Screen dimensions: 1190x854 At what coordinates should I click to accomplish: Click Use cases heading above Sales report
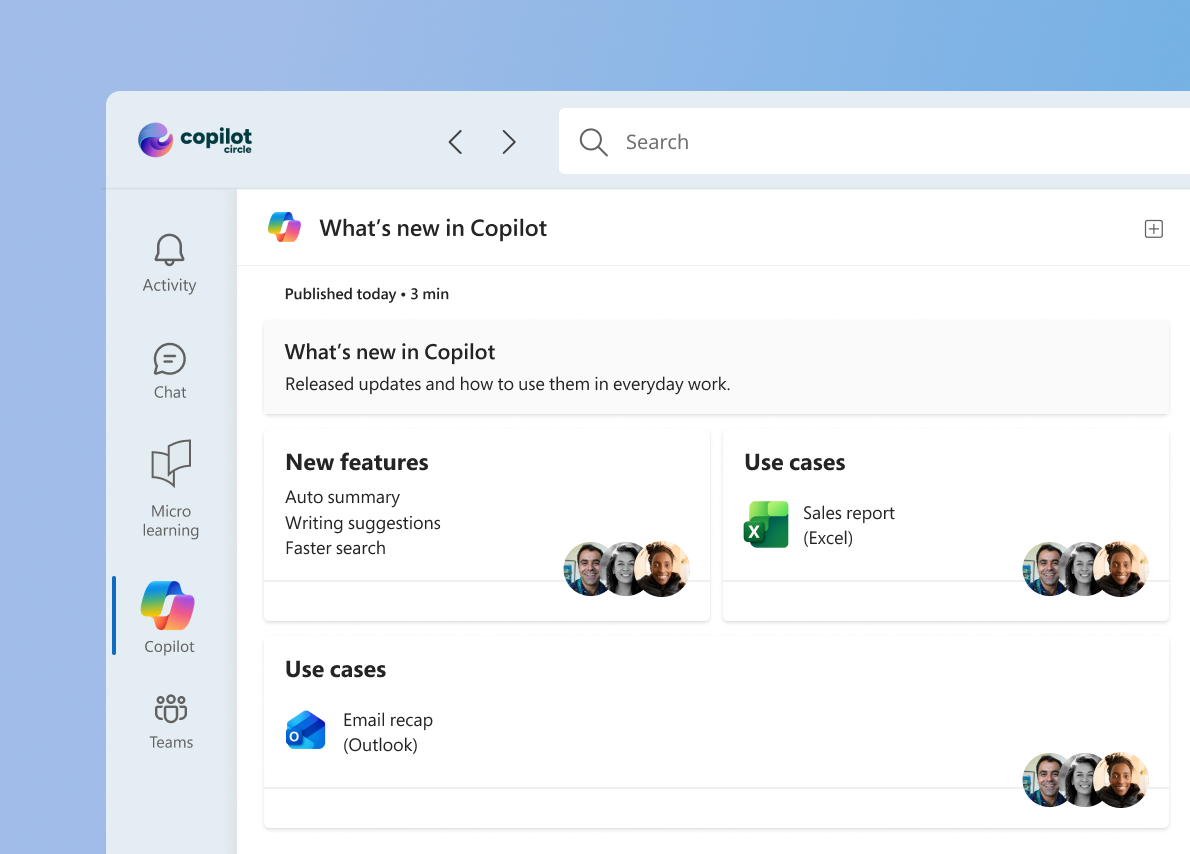tap(795, 462)
